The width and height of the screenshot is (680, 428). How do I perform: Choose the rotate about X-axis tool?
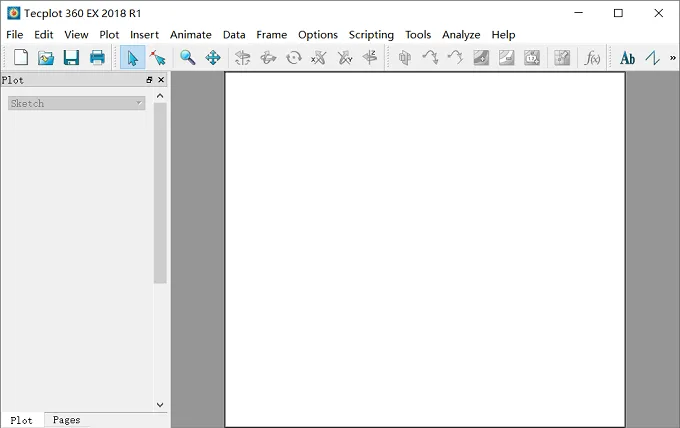coord(319,57)
